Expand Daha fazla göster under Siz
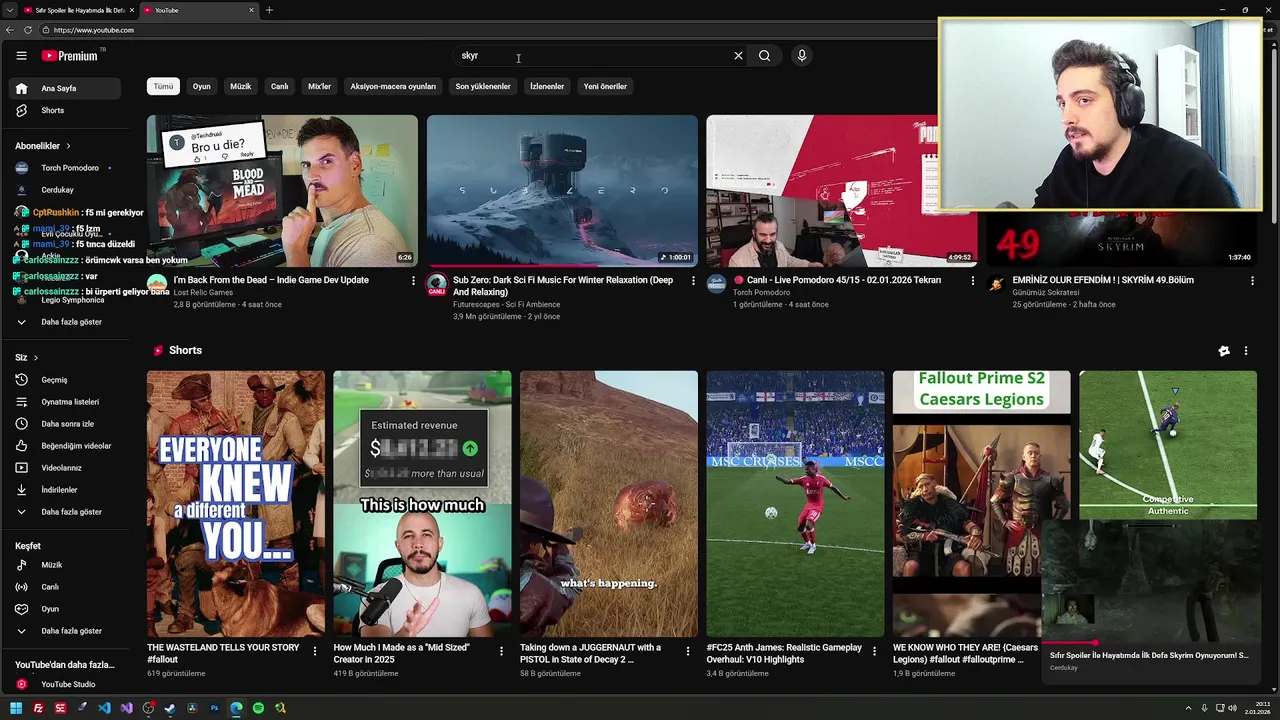Viewport: 1280px width, 720px height. 64,512
